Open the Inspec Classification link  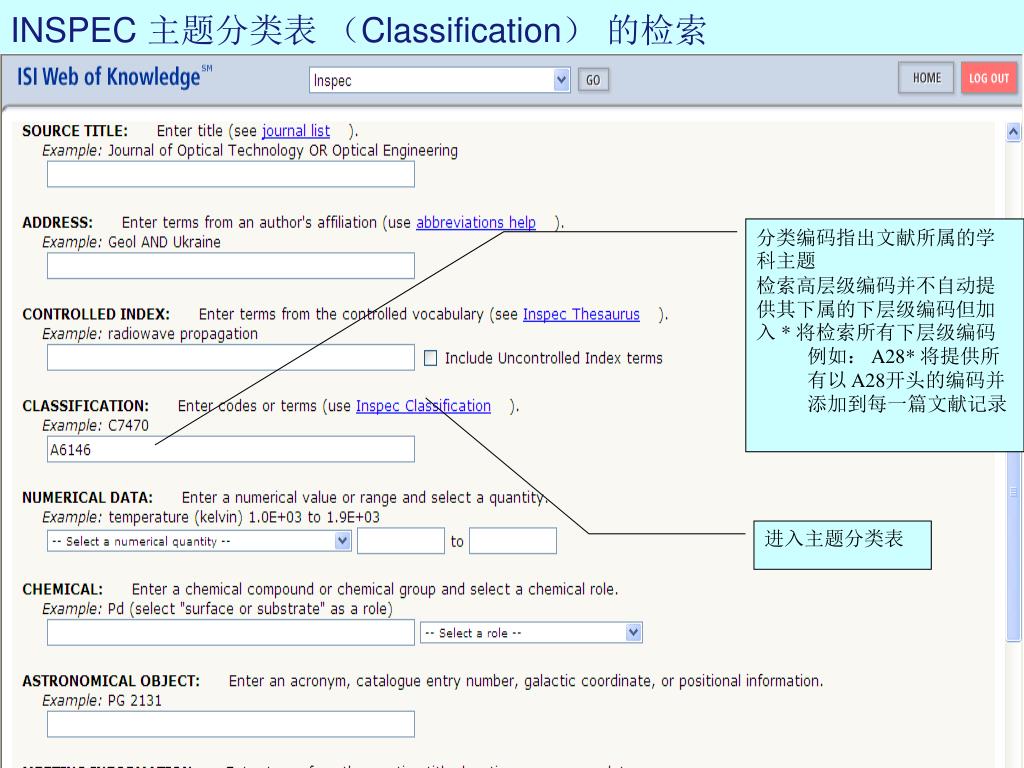click(x=423, y=406)
